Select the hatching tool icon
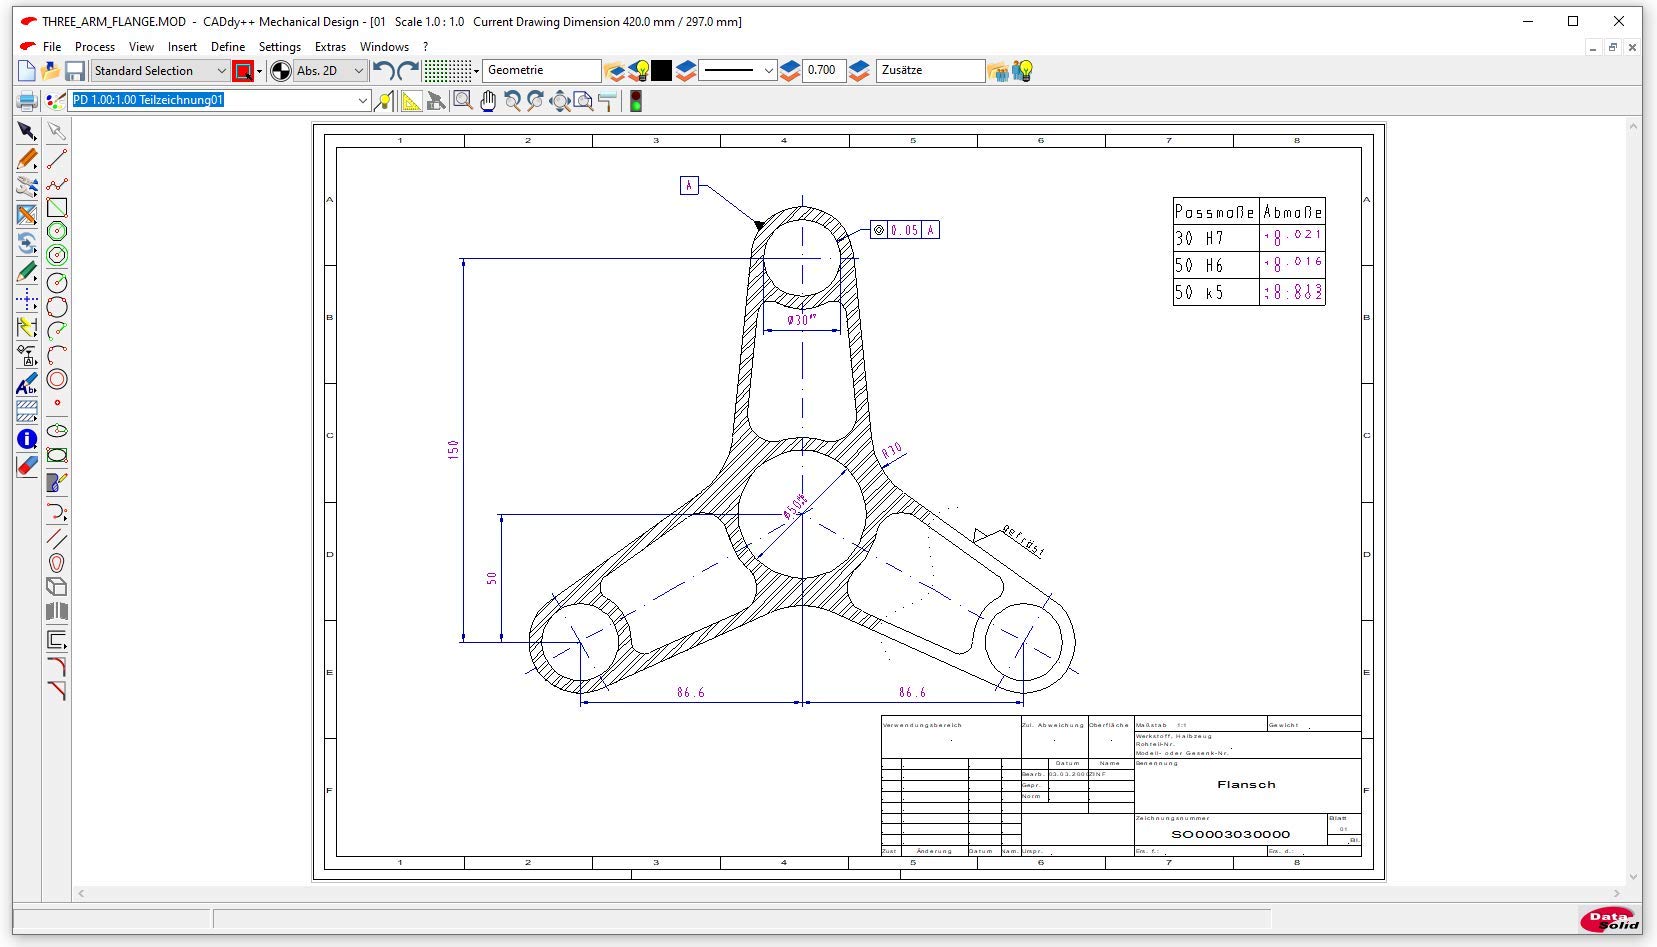The height and width of the screenshot is (947, 1657). [27, 411]
